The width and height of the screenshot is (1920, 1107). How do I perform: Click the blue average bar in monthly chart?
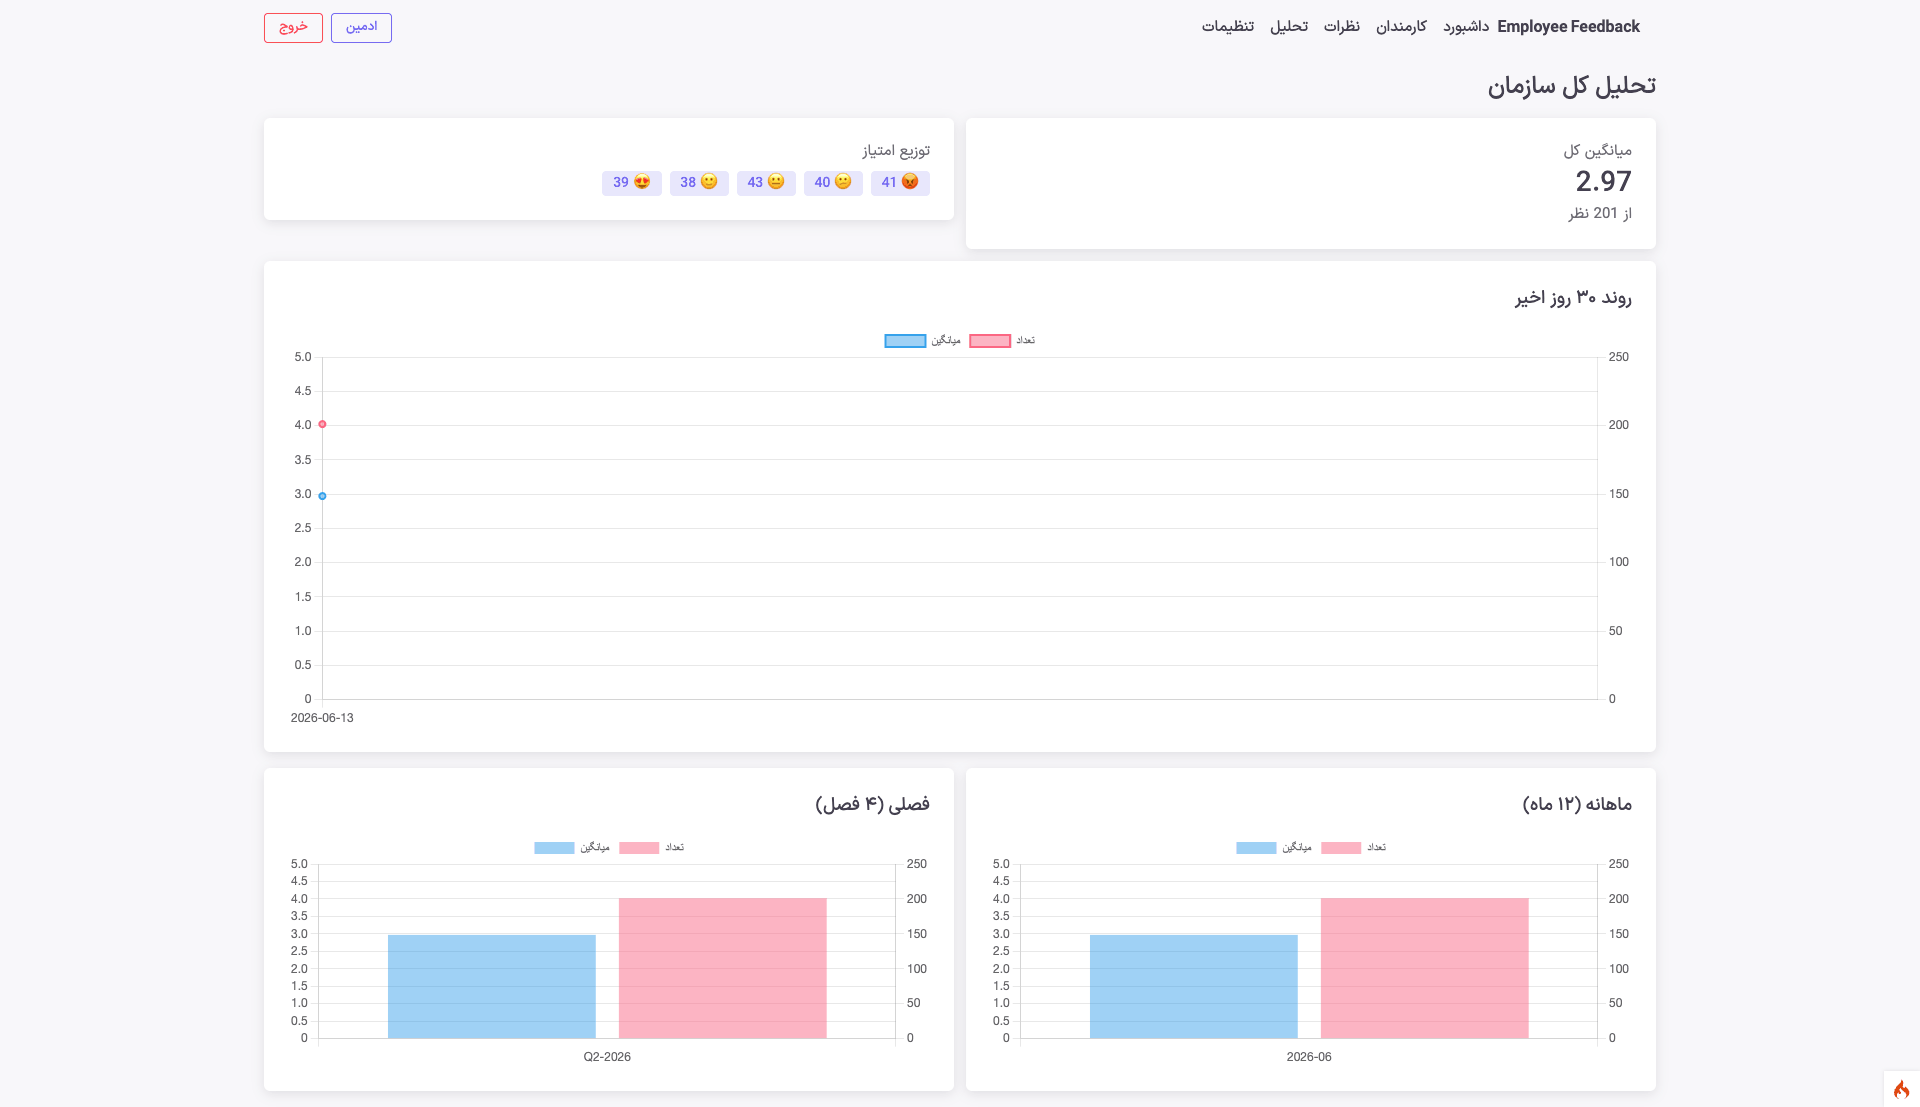(x=1194, y=986)
